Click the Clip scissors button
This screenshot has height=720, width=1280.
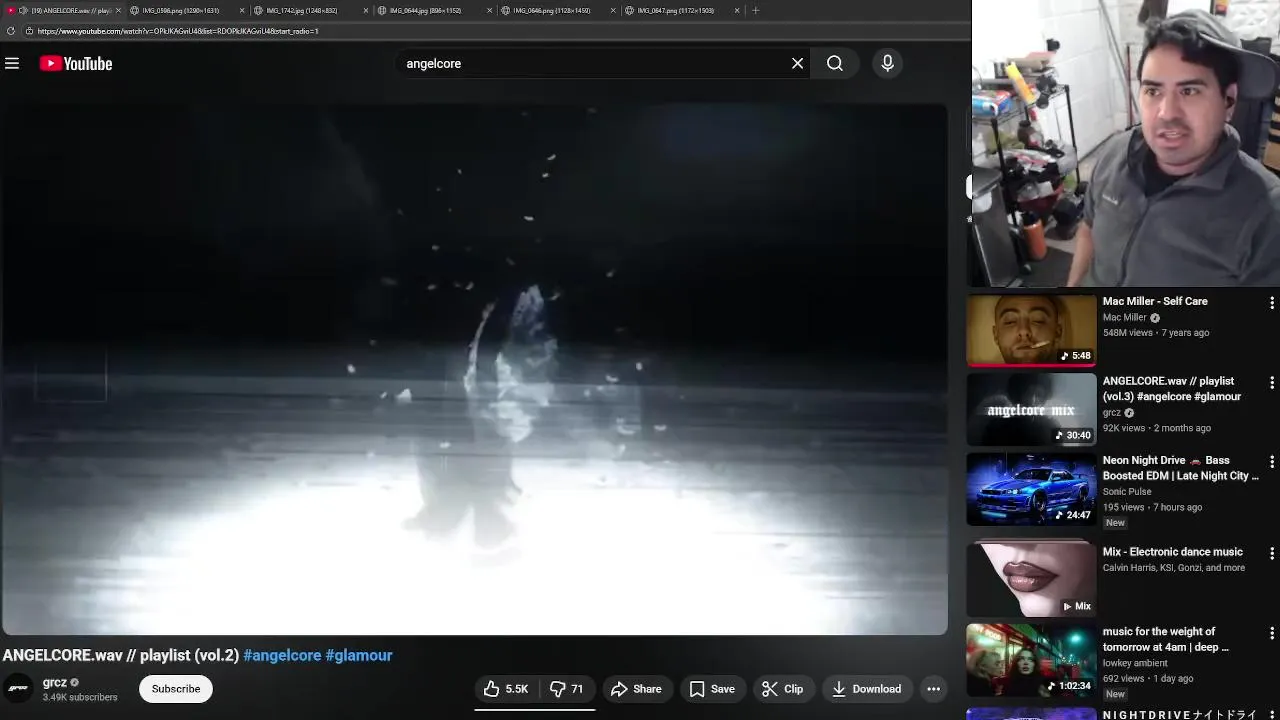782,689
